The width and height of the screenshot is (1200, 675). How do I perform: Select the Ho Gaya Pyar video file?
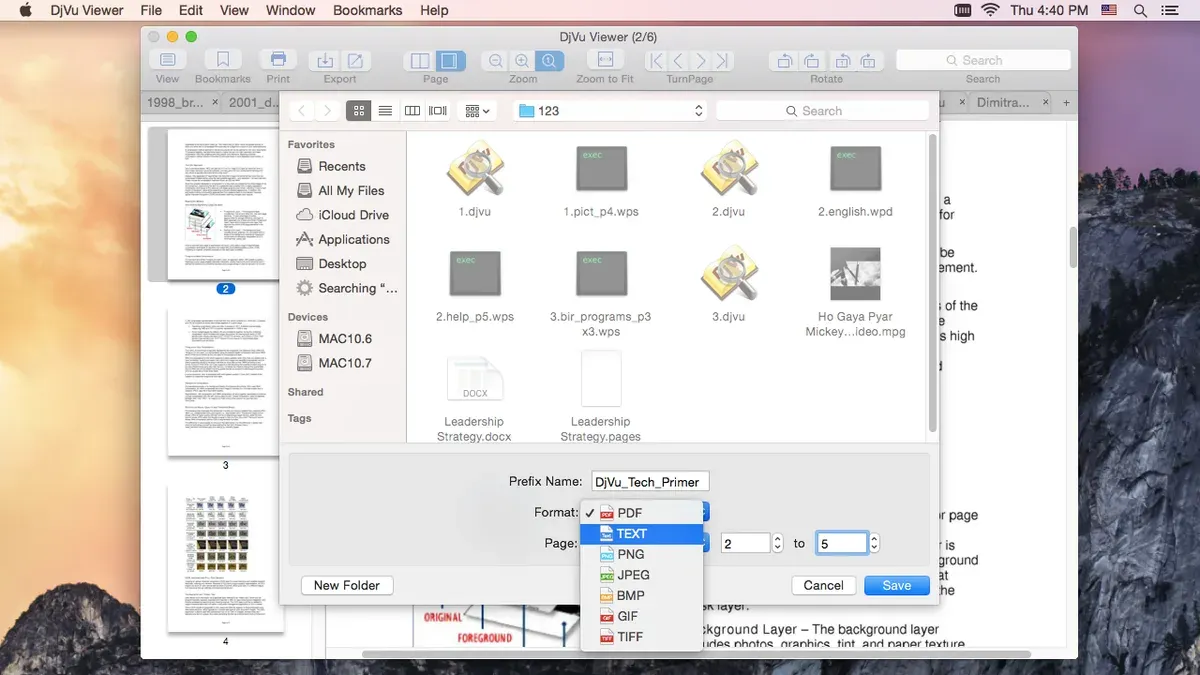pyautogui.click(x=855, y=292)
